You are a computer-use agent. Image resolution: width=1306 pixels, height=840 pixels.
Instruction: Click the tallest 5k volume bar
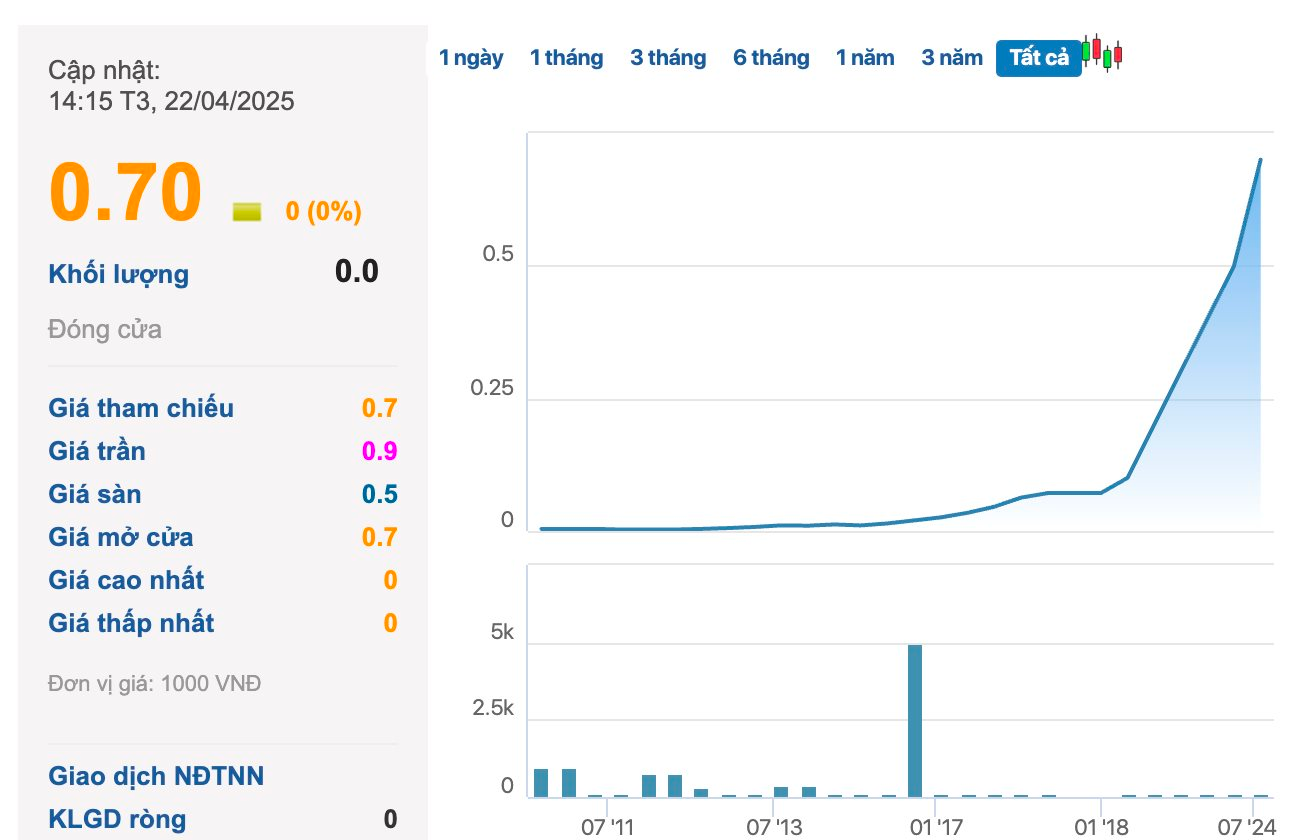tap(914, 720)
